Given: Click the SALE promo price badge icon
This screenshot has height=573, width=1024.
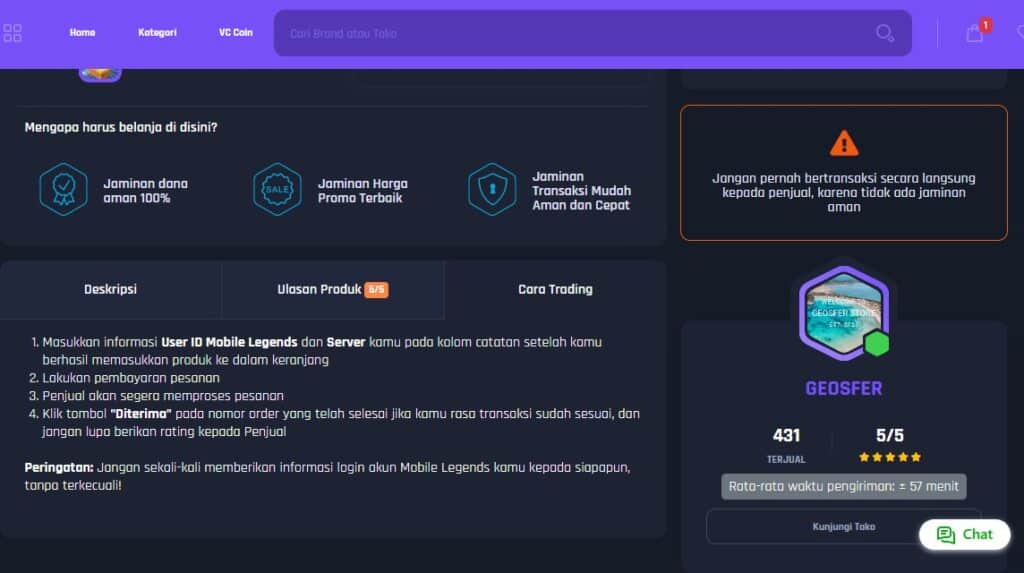Looking at the screenshot, I should 277,189.
